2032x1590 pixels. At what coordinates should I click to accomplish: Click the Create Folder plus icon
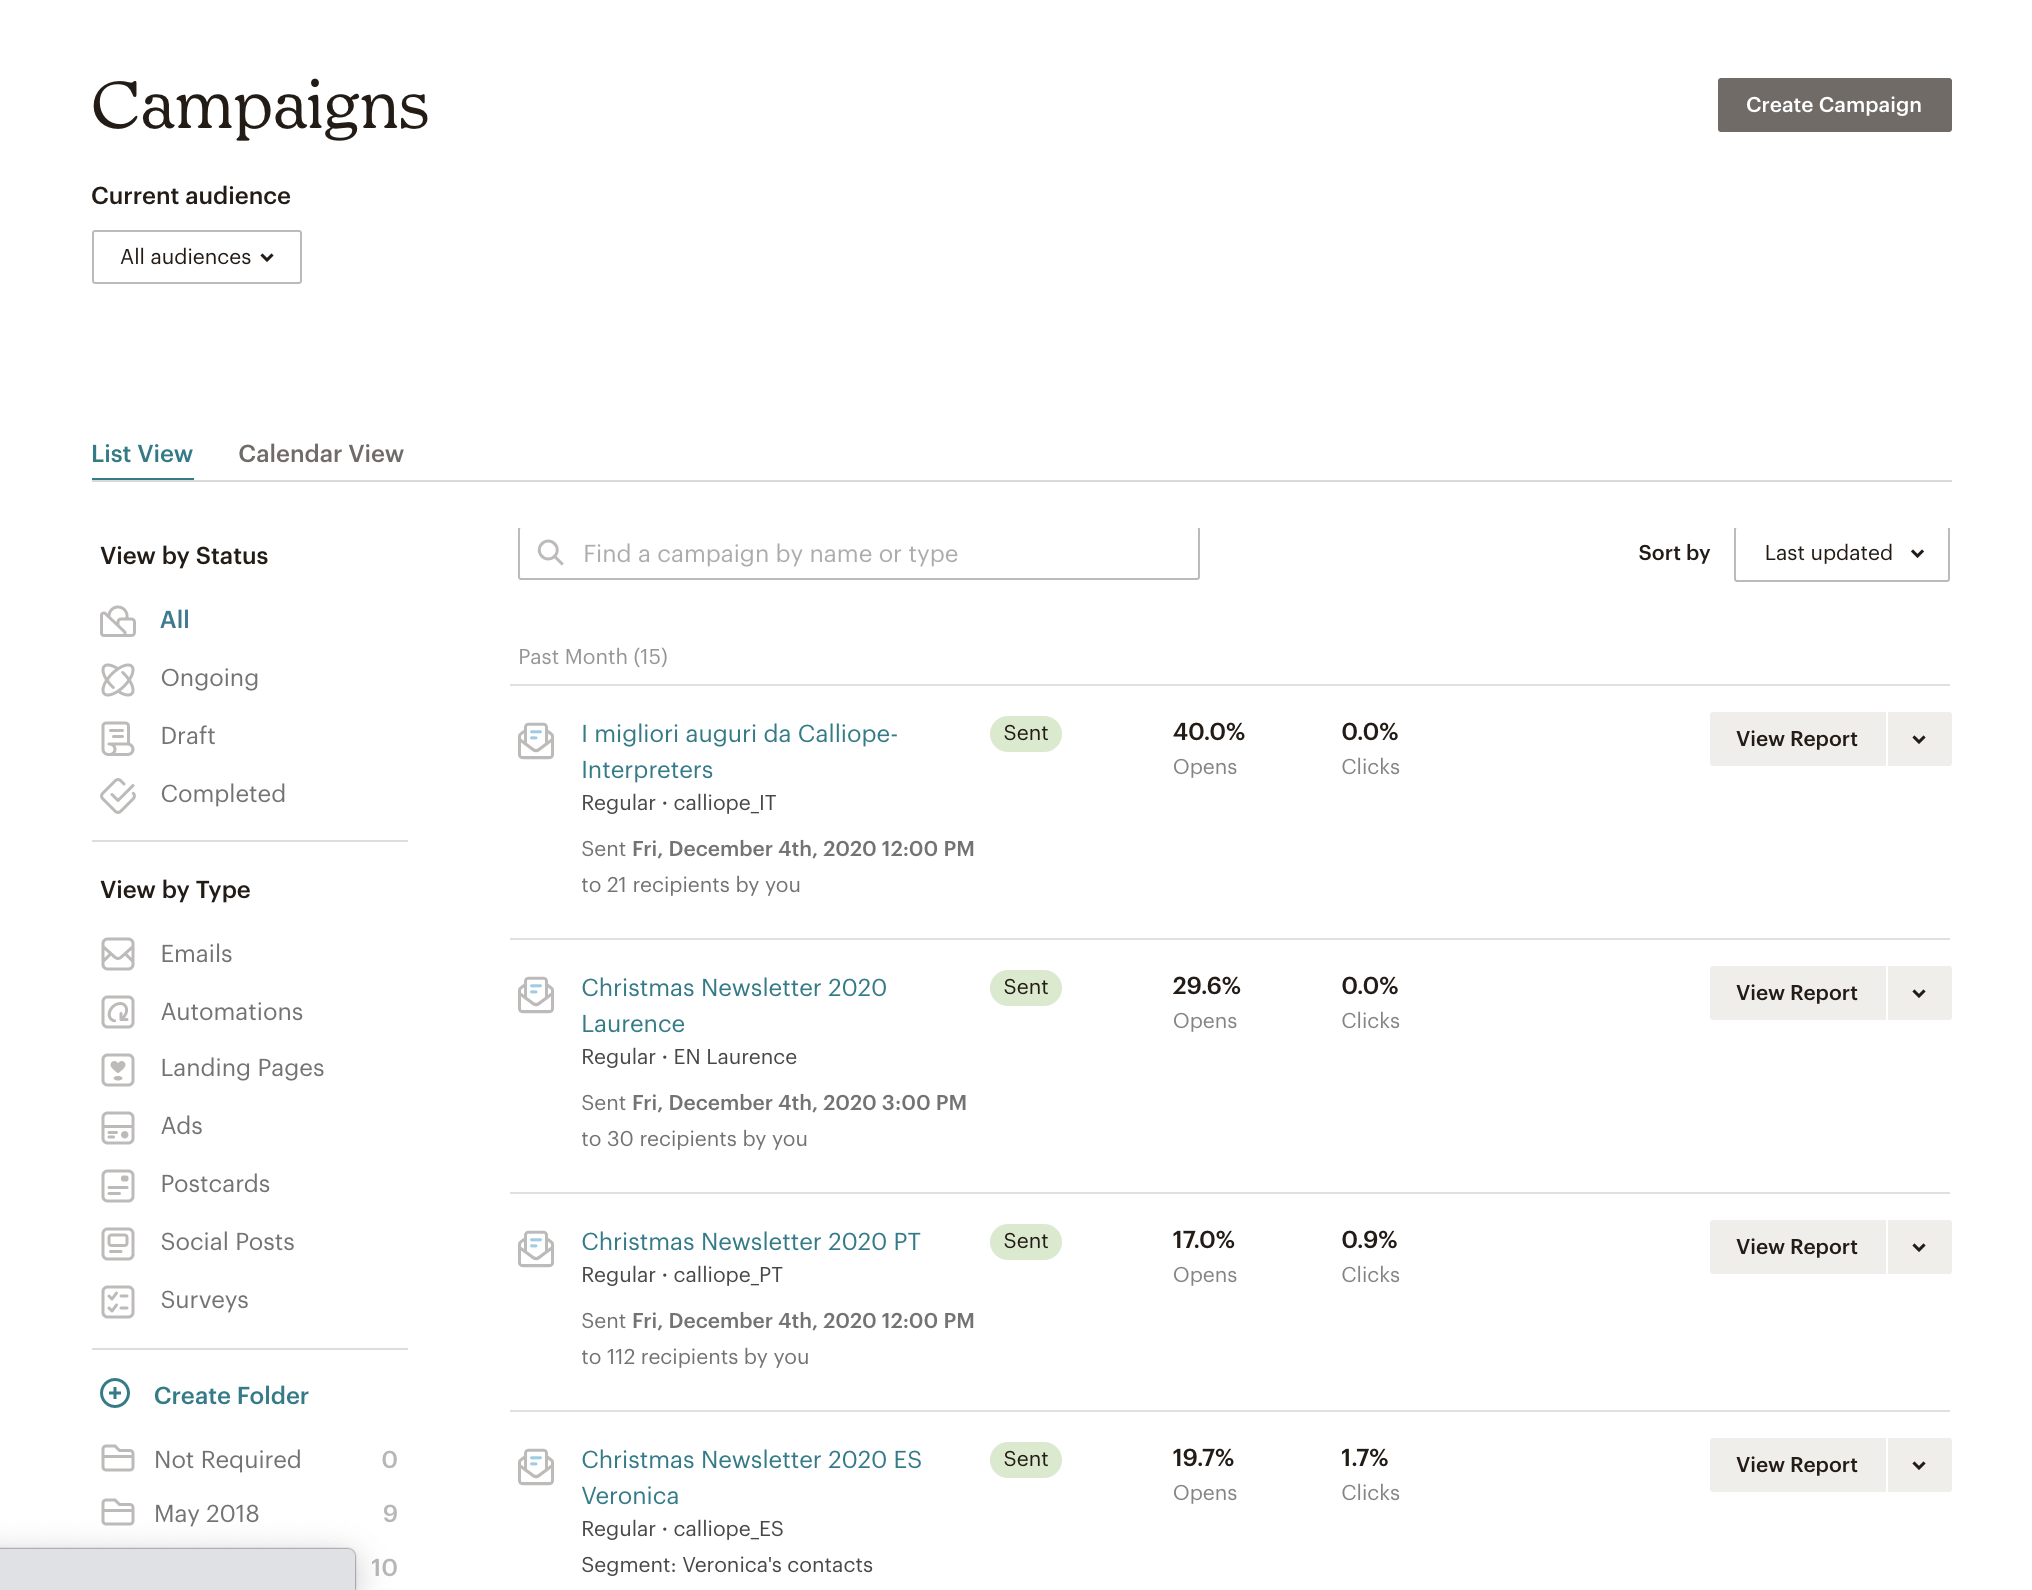click(116, 1394)
